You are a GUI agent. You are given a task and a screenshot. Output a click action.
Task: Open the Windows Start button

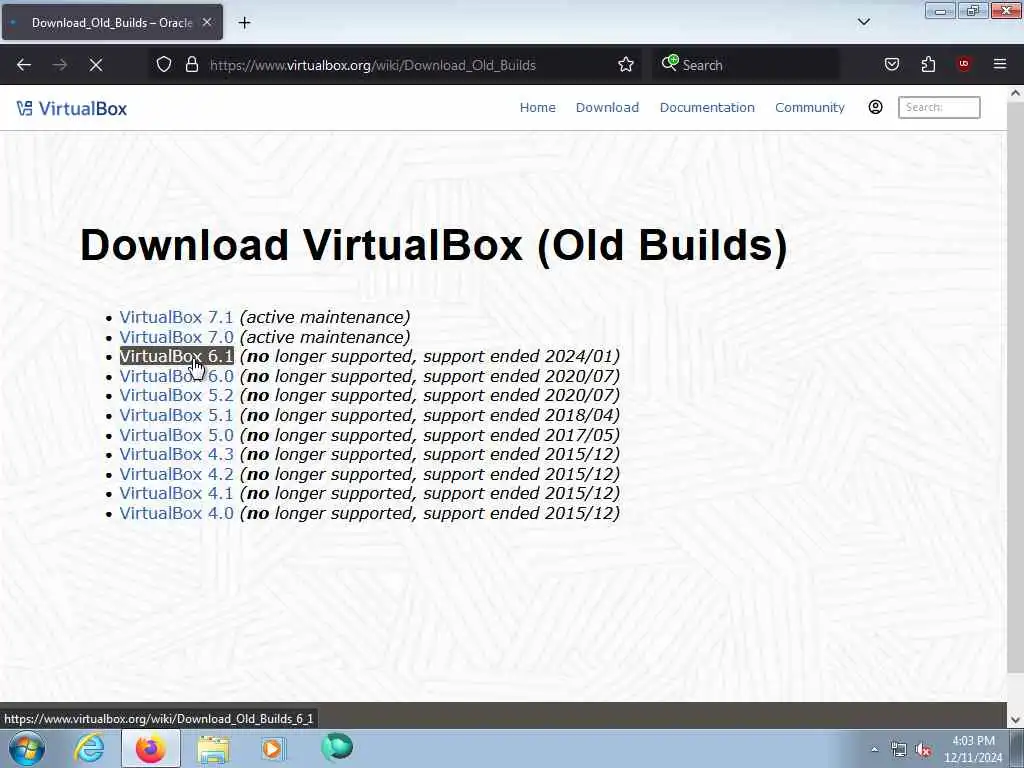click(x=27, y=748)
